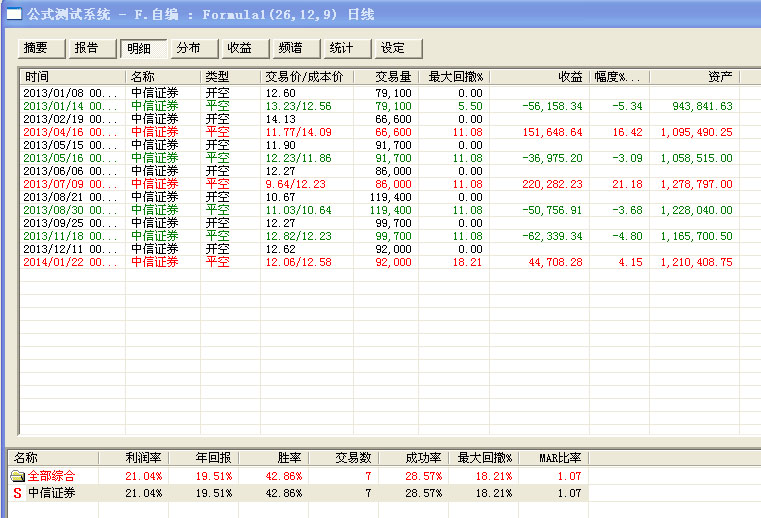Select the 明细 tab
The image size is (761, 518).
pyautogui.click(x=144, y=49)
